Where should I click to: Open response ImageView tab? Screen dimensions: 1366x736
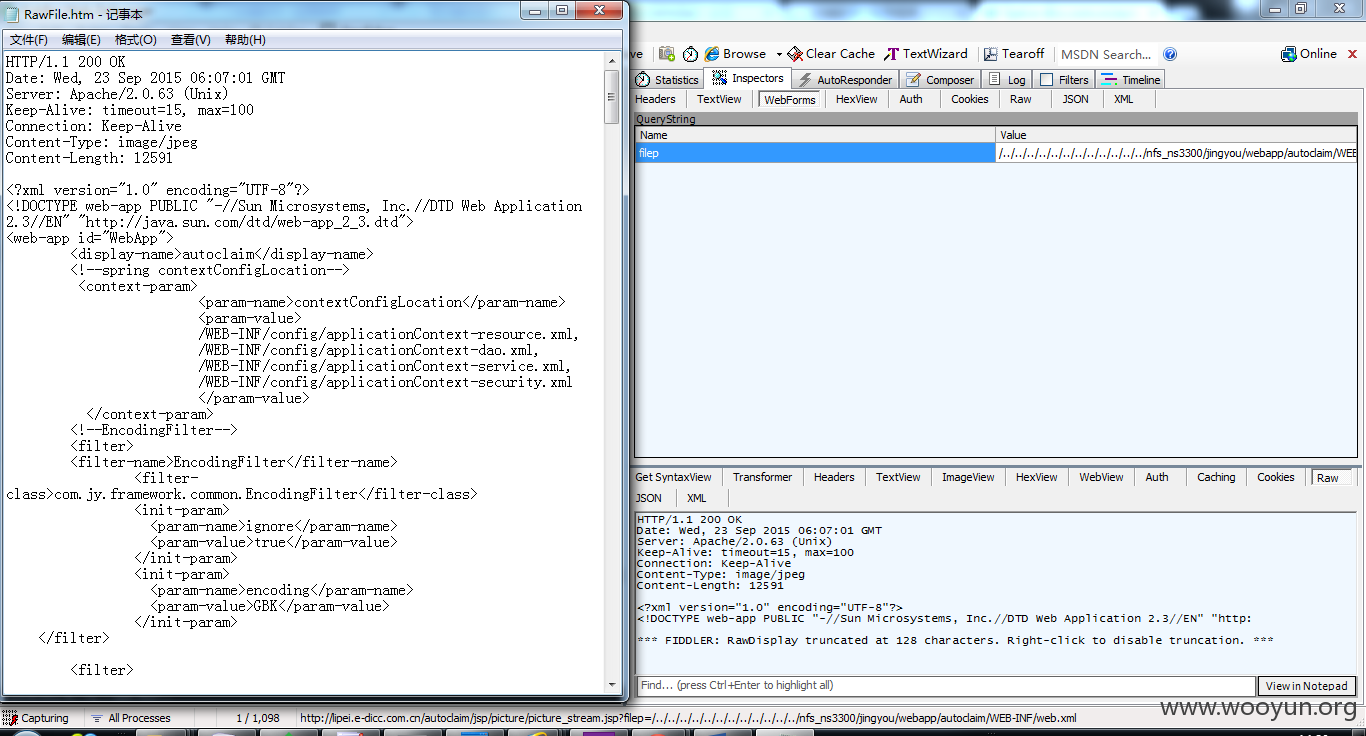pyautogui.click(x=968, y=477)
